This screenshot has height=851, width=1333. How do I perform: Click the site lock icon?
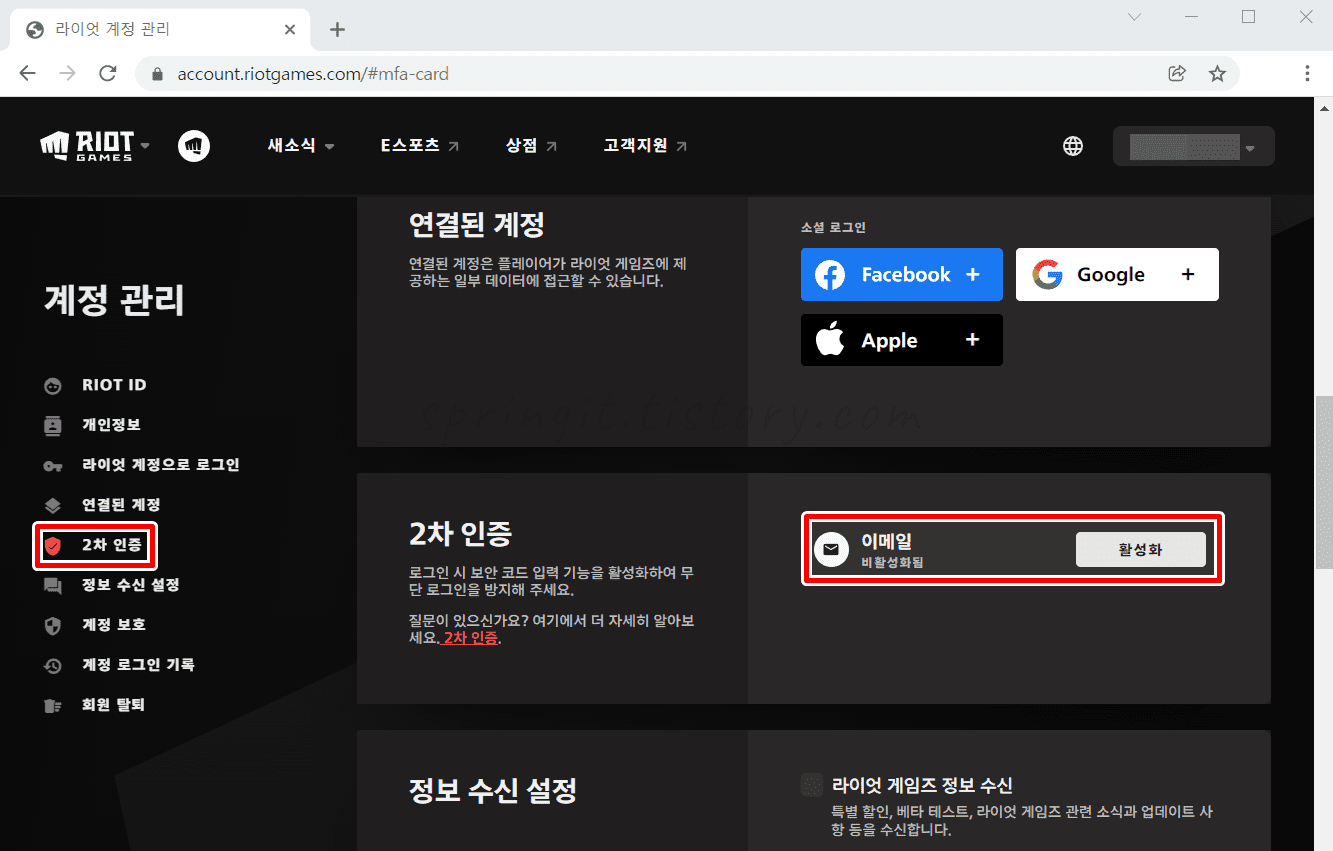click(156, 74)
